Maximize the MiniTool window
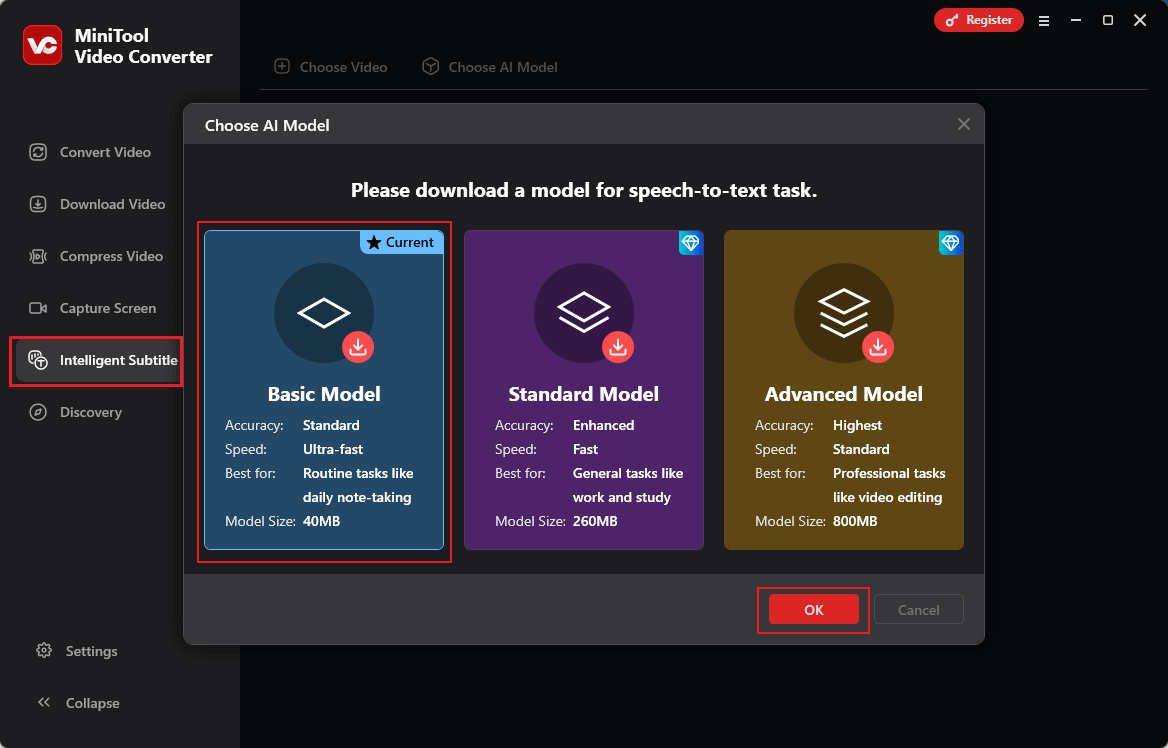This screenshot has width=1168, height=748. click(x=1108, y=21)
